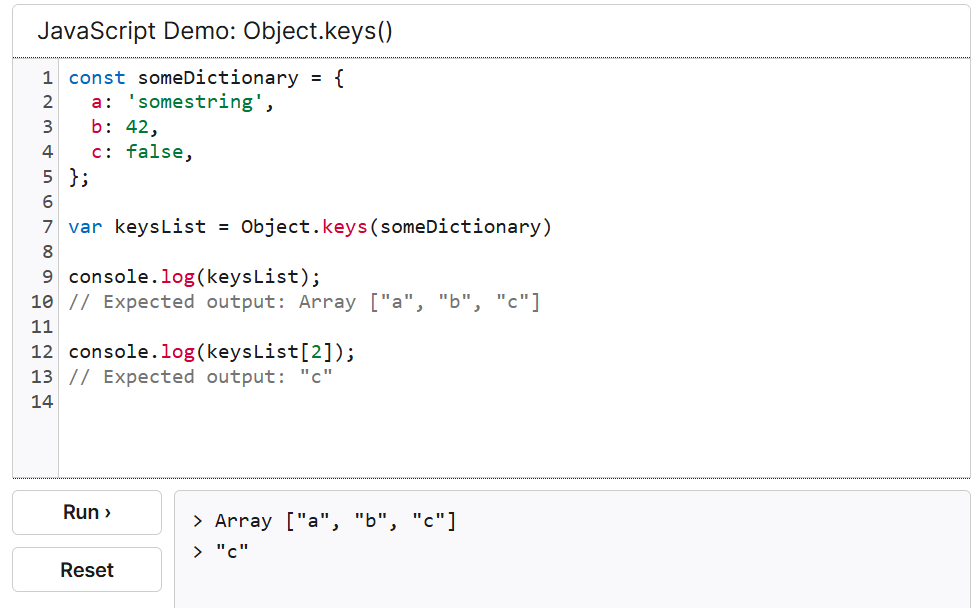Click the Array output line in console

pos(325,521)
